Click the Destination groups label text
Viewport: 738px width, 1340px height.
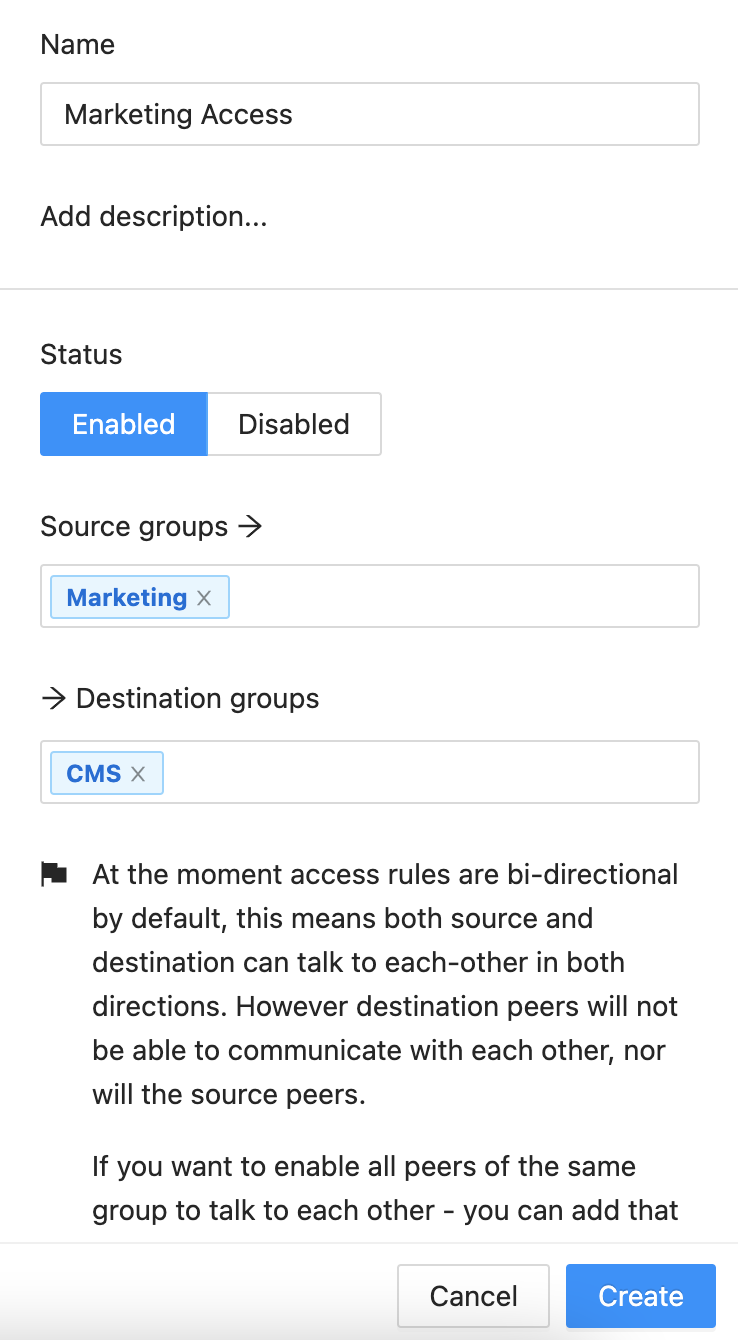click(198, 698)
